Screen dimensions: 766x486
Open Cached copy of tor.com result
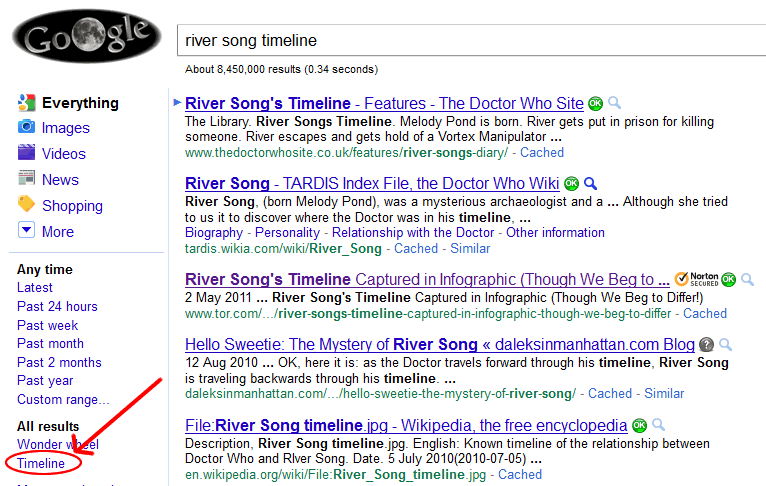704,314
